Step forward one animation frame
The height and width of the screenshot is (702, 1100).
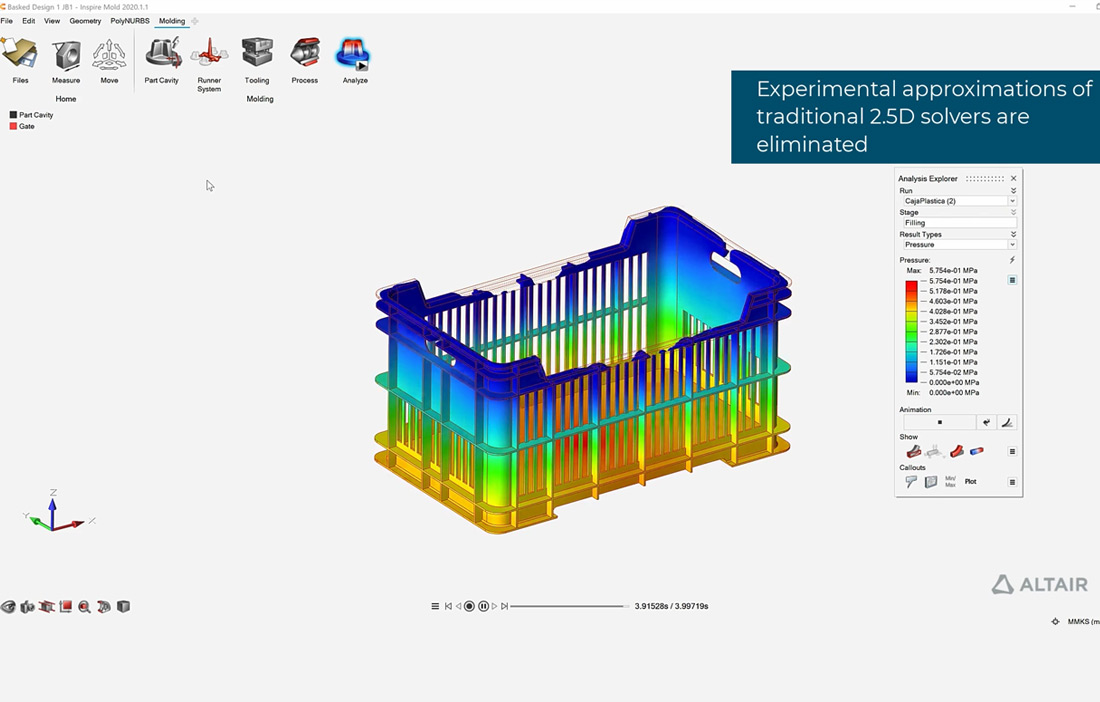click(495, 606)
